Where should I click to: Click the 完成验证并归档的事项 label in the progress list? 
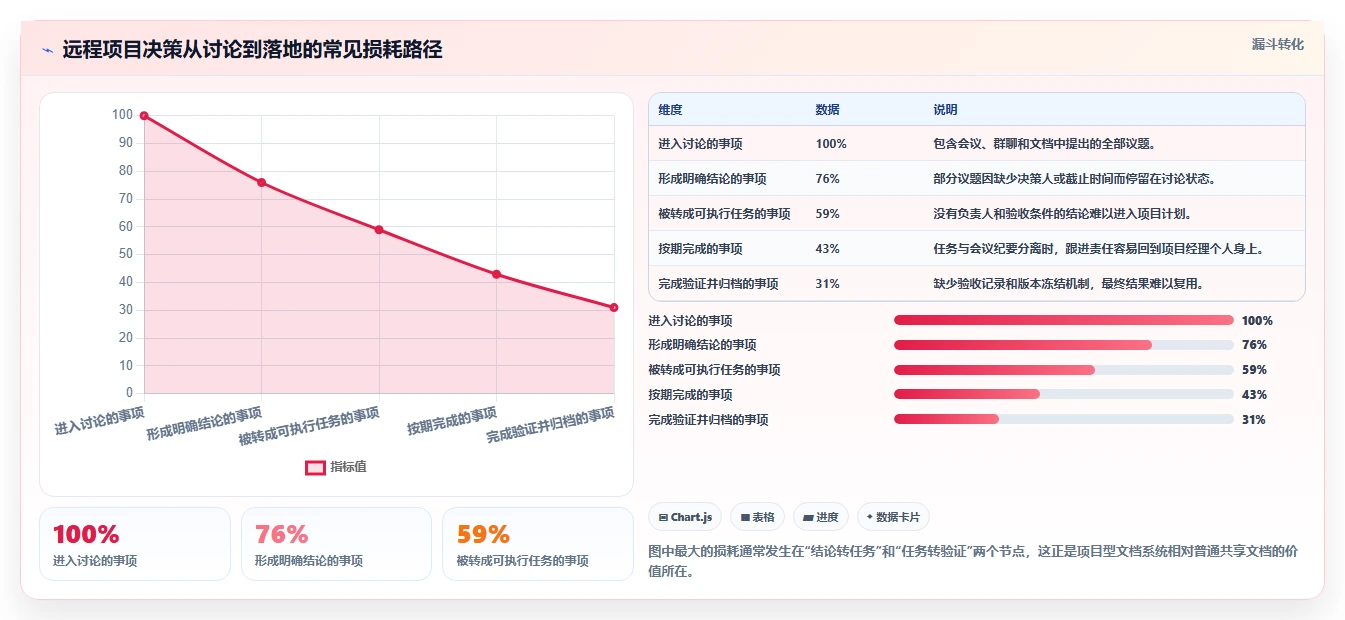pos(708,420)
